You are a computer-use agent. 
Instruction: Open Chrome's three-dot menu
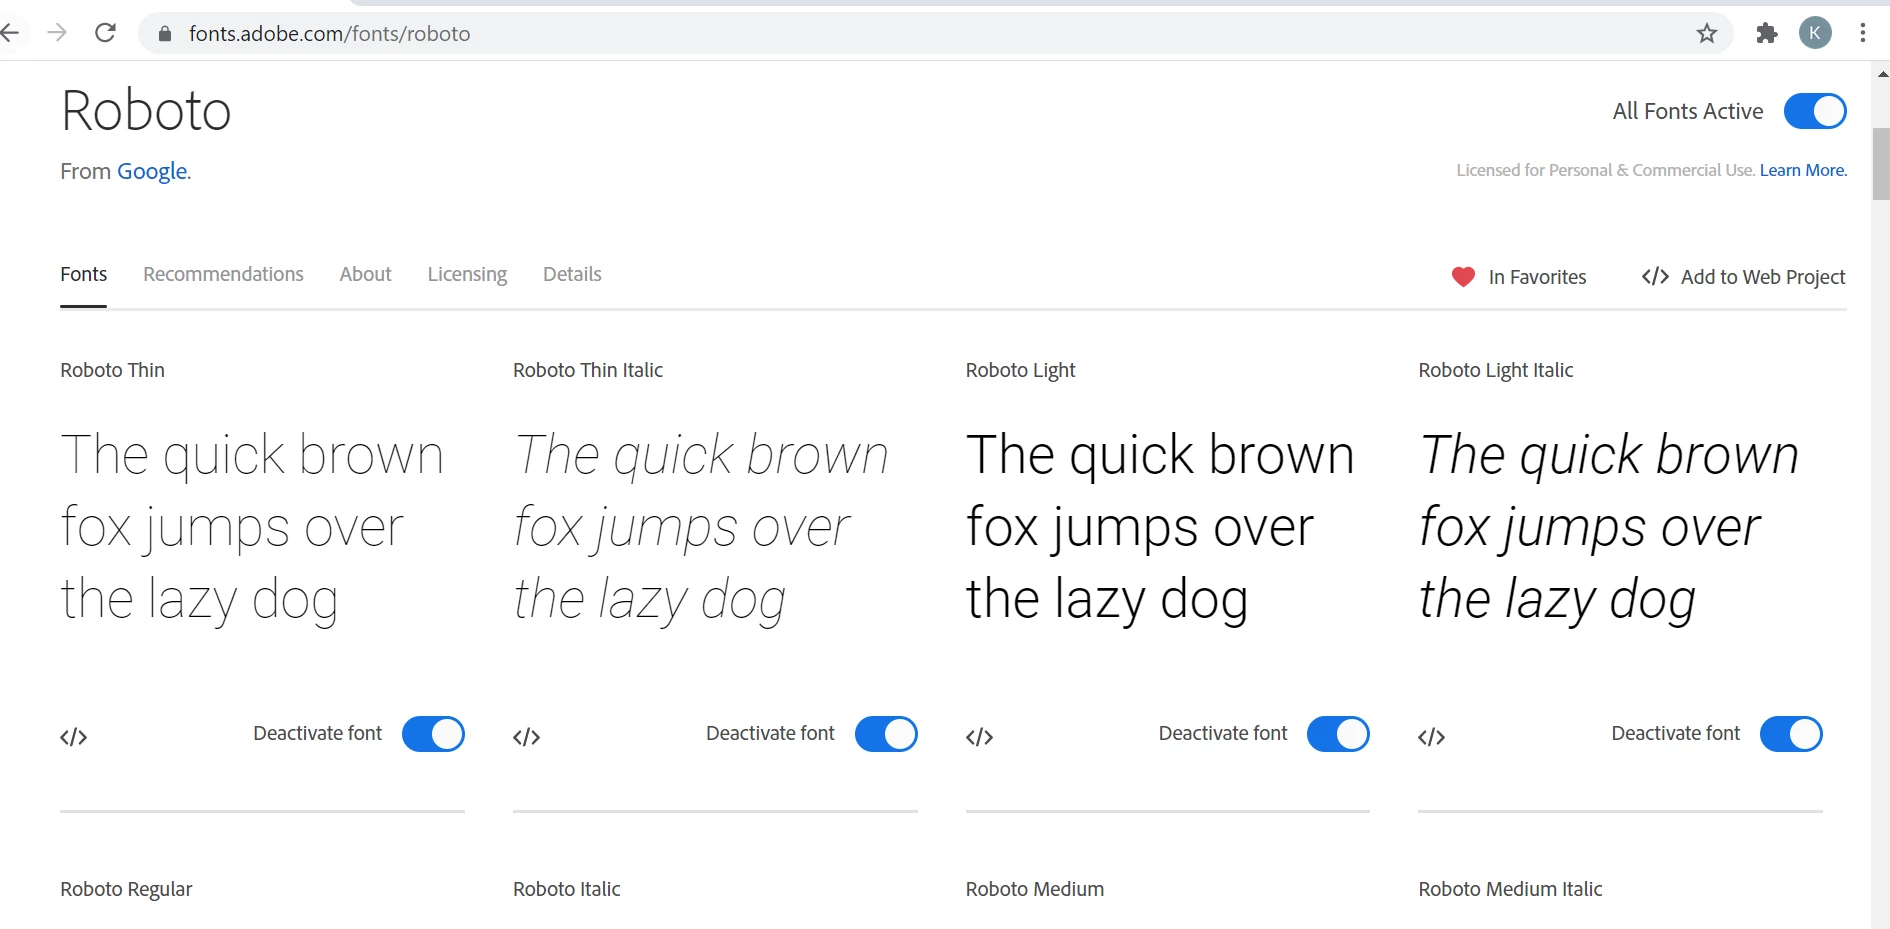tap(1862, 33)
